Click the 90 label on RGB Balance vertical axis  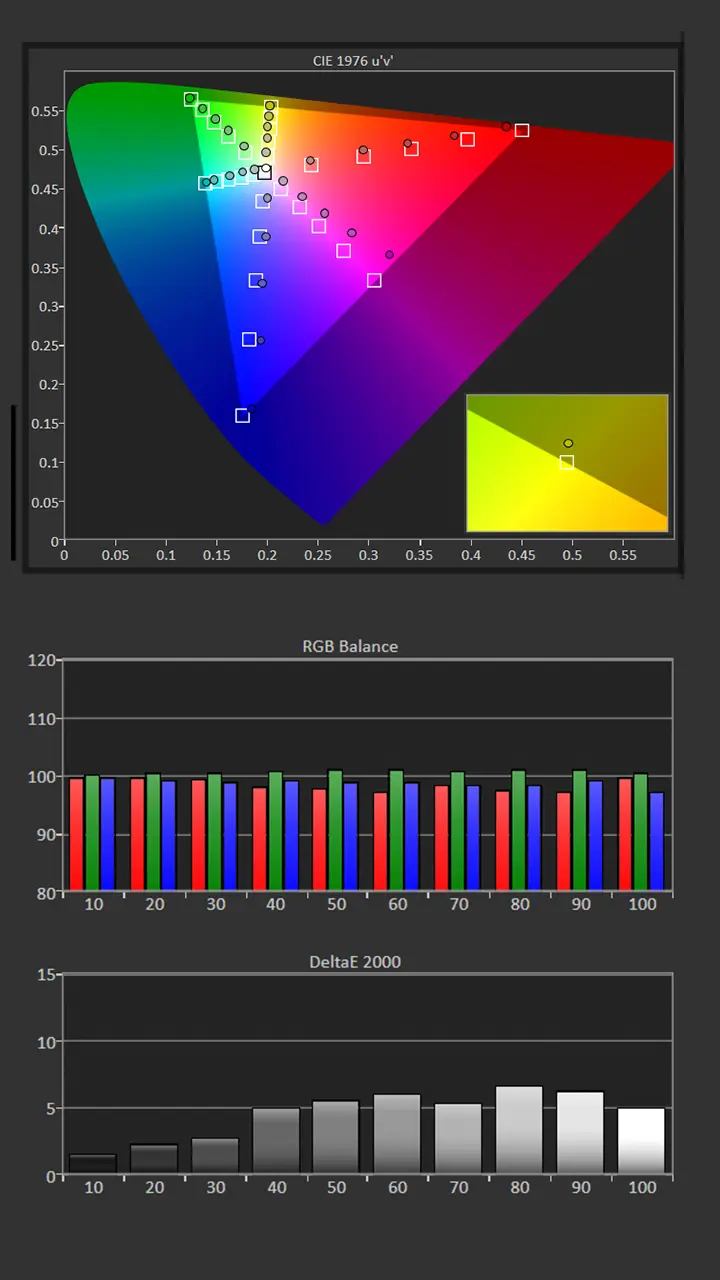tap(46, 835)
